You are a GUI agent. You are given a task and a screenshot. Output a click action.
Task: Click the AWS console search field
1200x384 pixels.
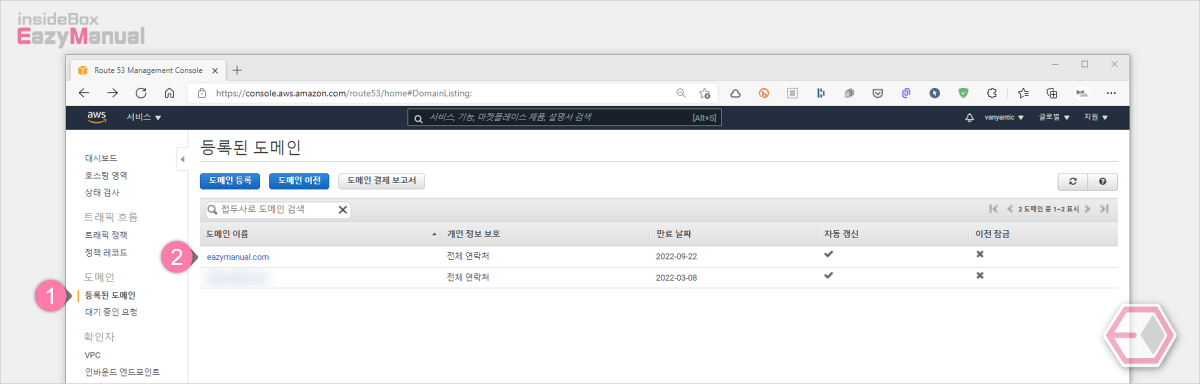[565, 117]
